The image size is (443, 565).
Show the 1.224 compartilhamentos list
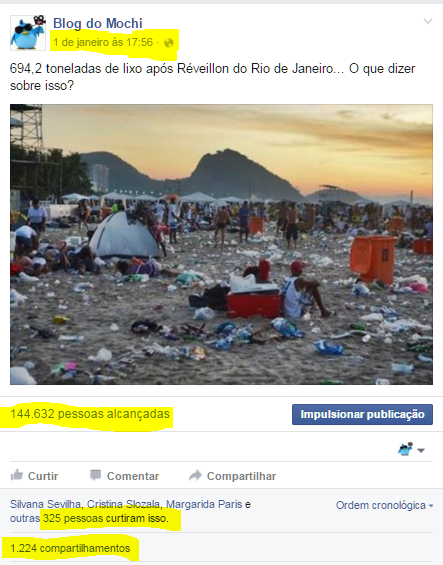70,548
